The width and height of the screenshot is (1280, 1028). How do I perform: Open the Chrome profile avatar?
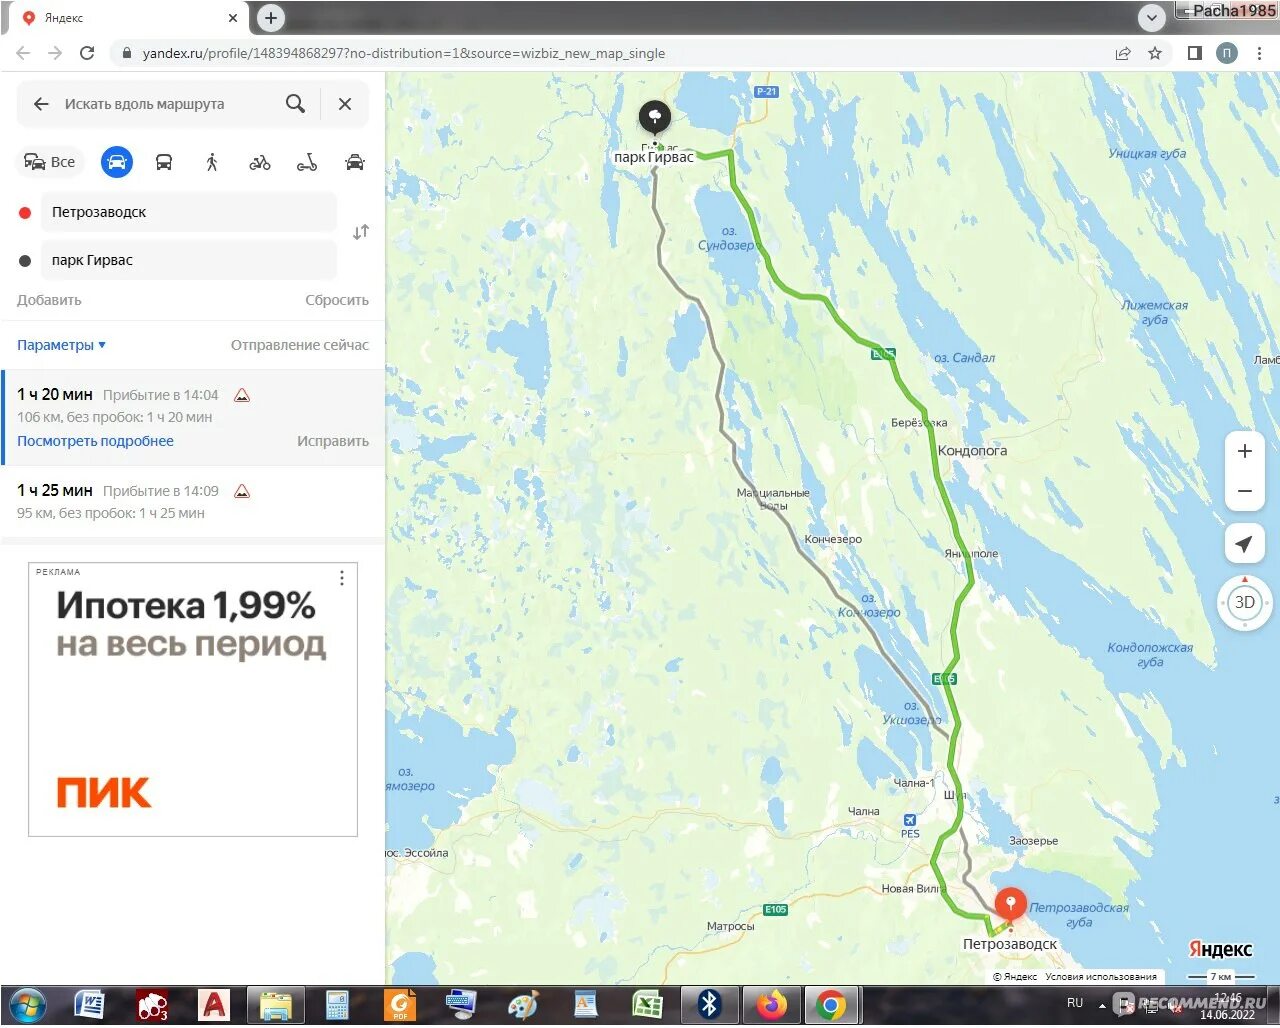pos(1227,53)
